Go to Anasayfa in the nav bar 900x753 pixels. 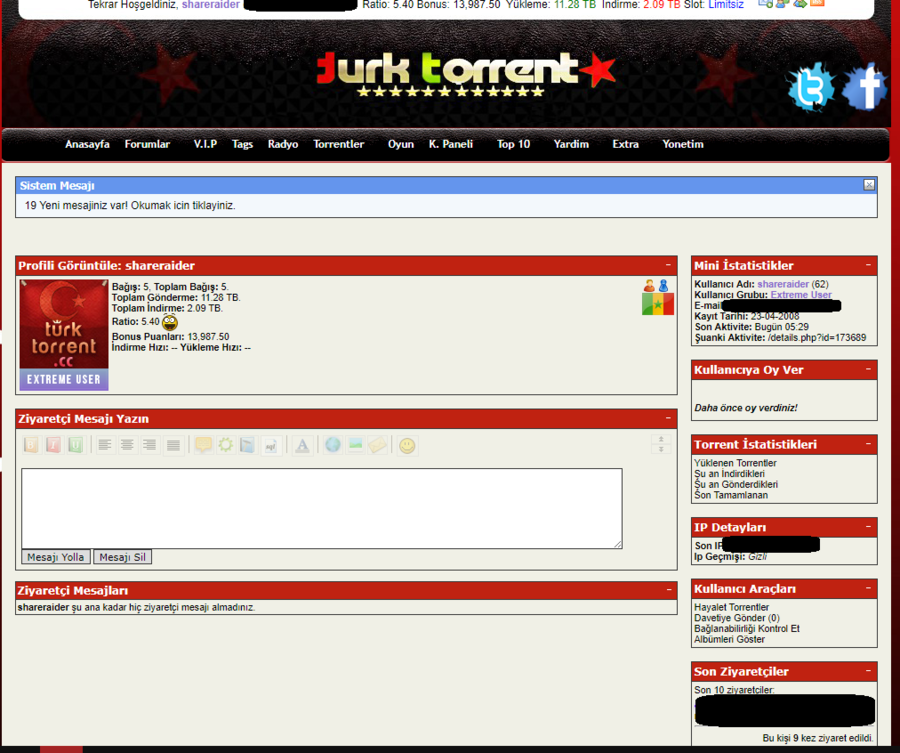[87, 144]
